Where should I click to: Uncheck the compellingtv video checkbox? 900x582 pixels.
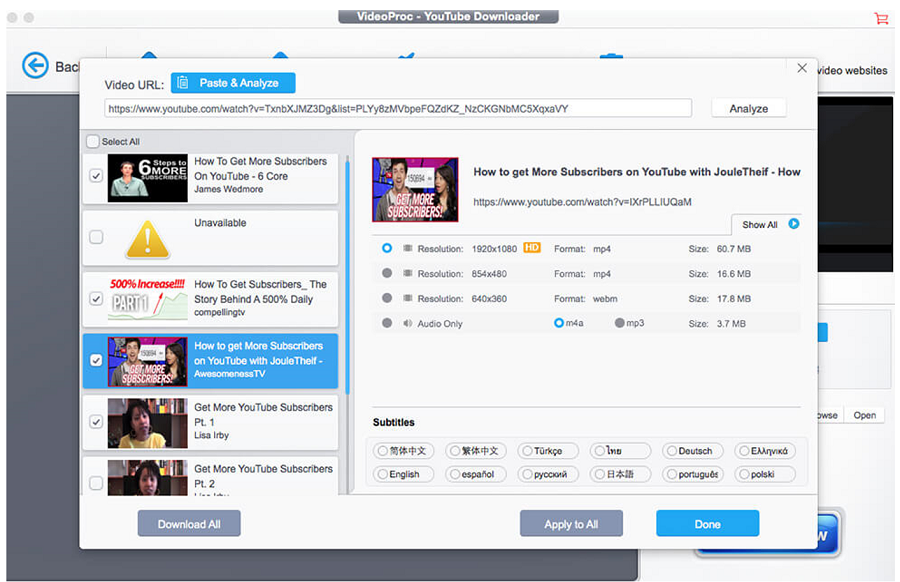pos(96,298)
